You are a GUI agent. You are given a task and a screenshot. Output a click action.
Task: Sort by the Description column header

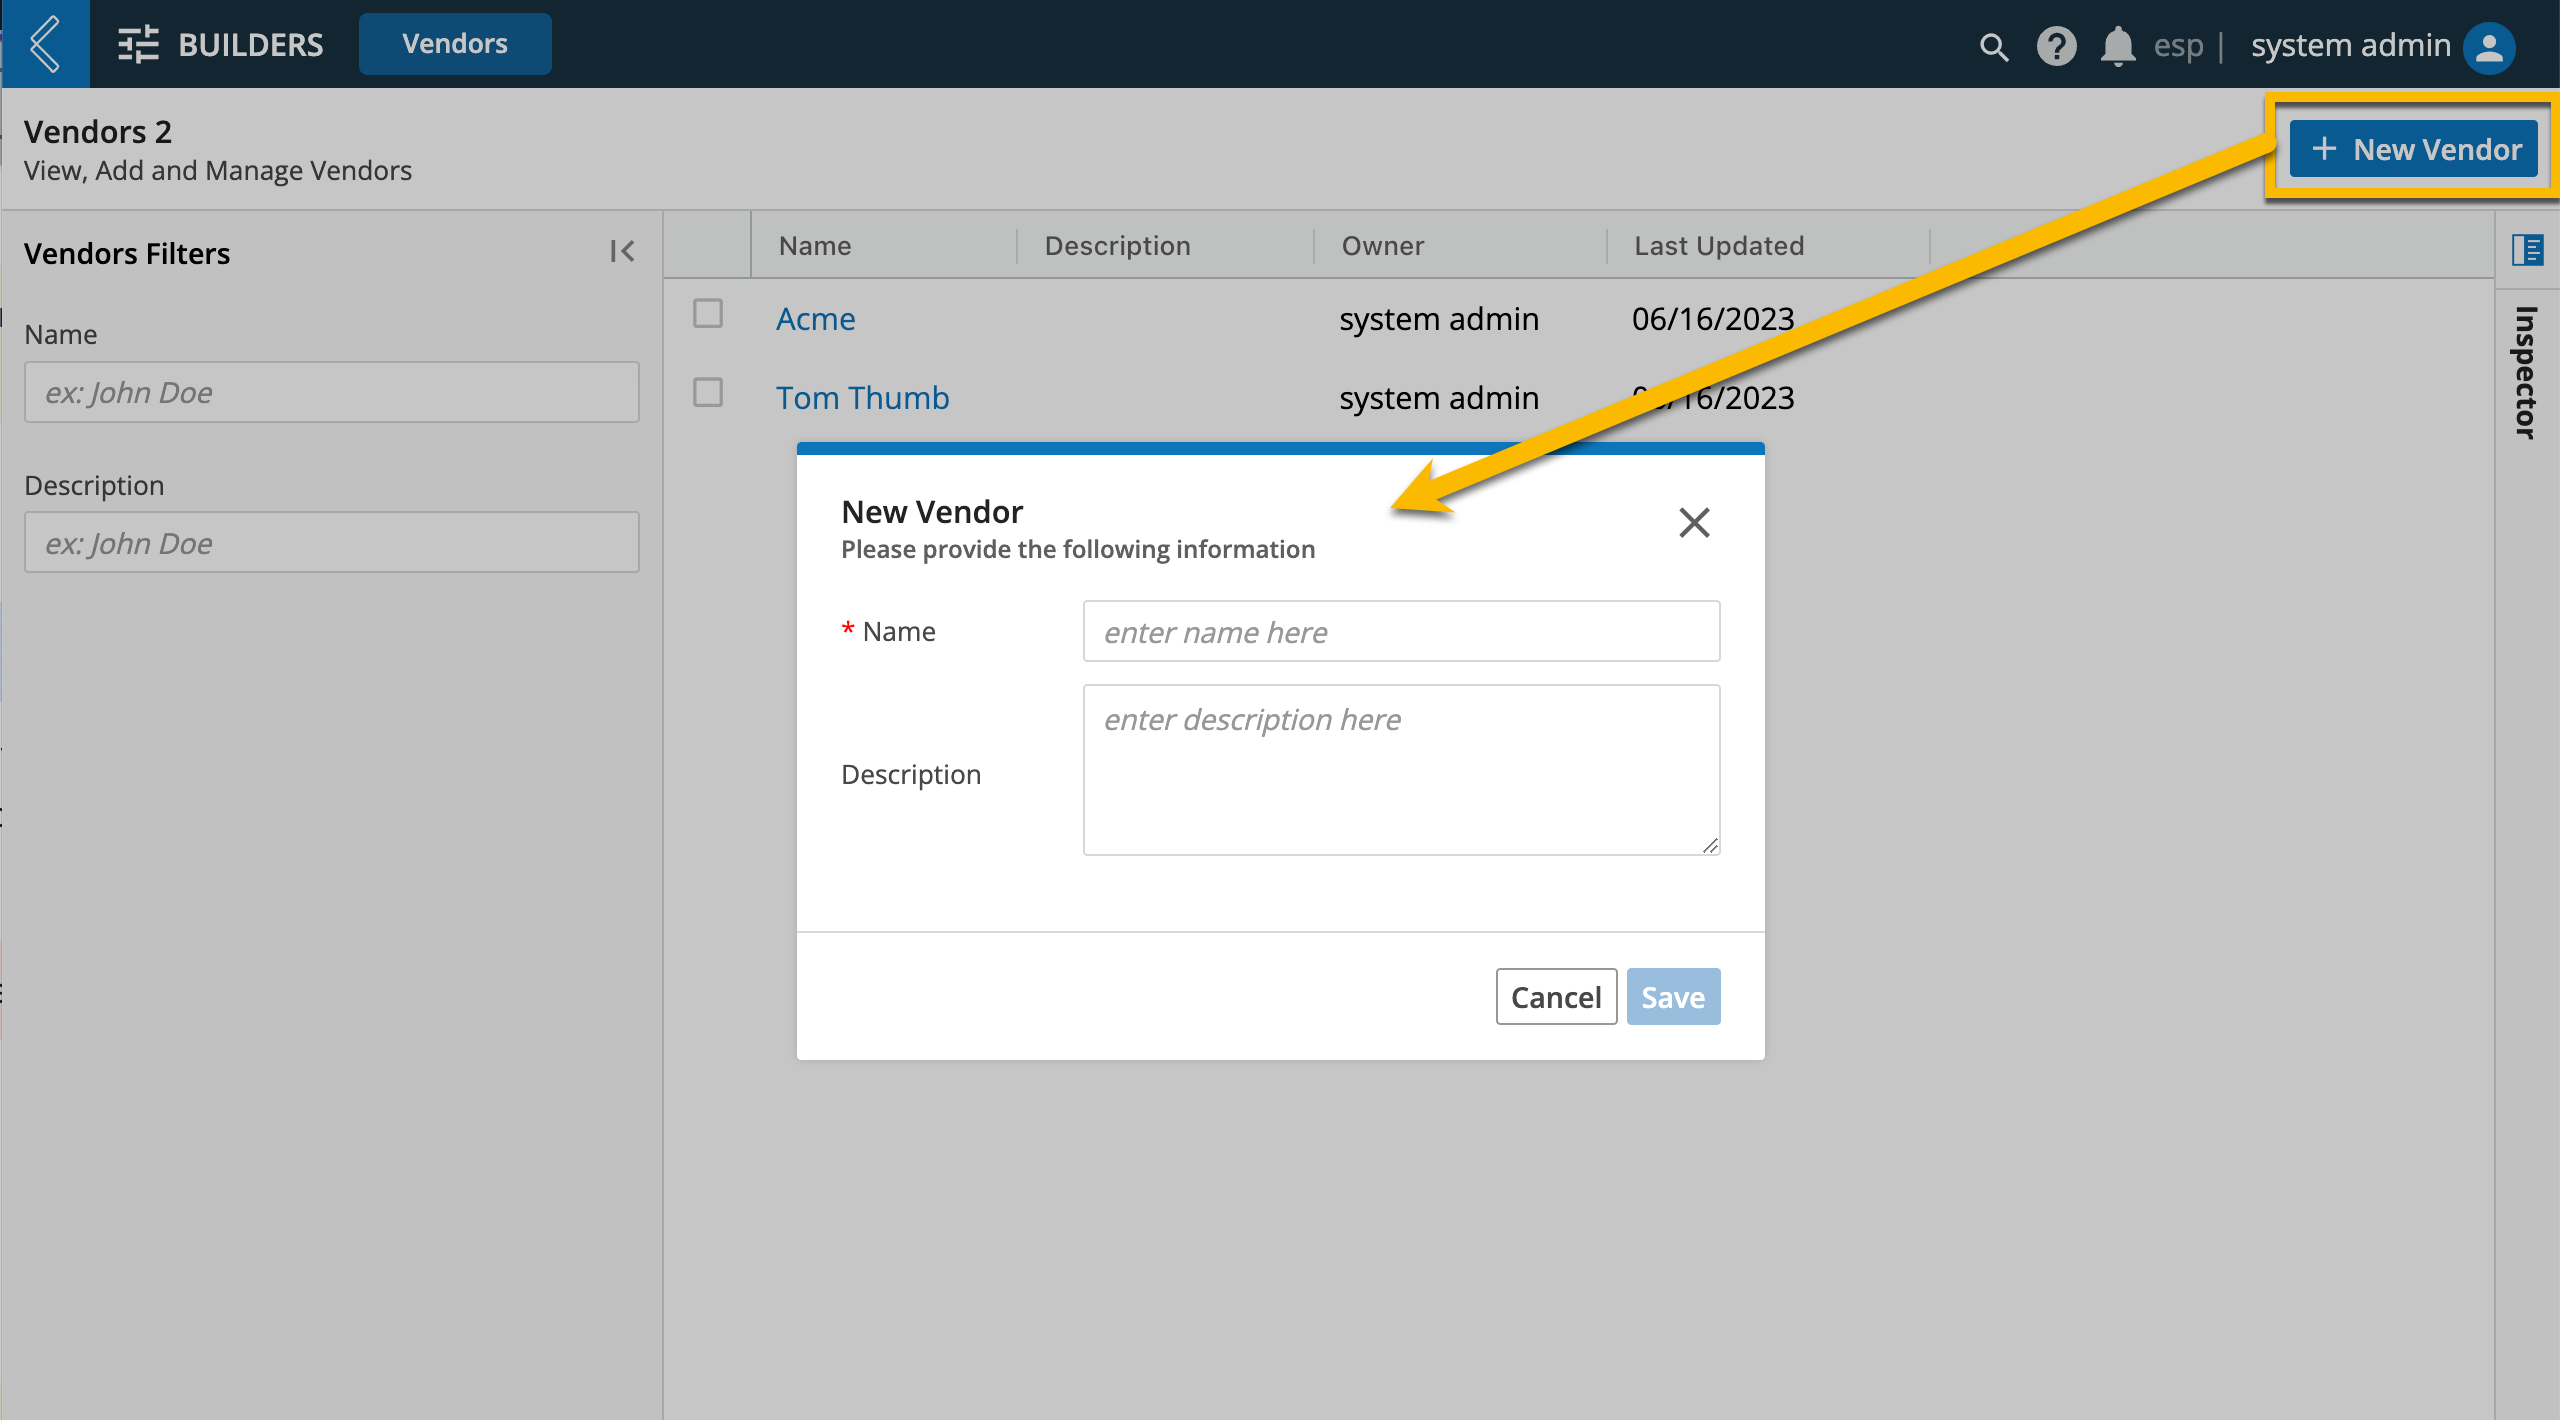pyautogui.click(x=1117, y=245)
